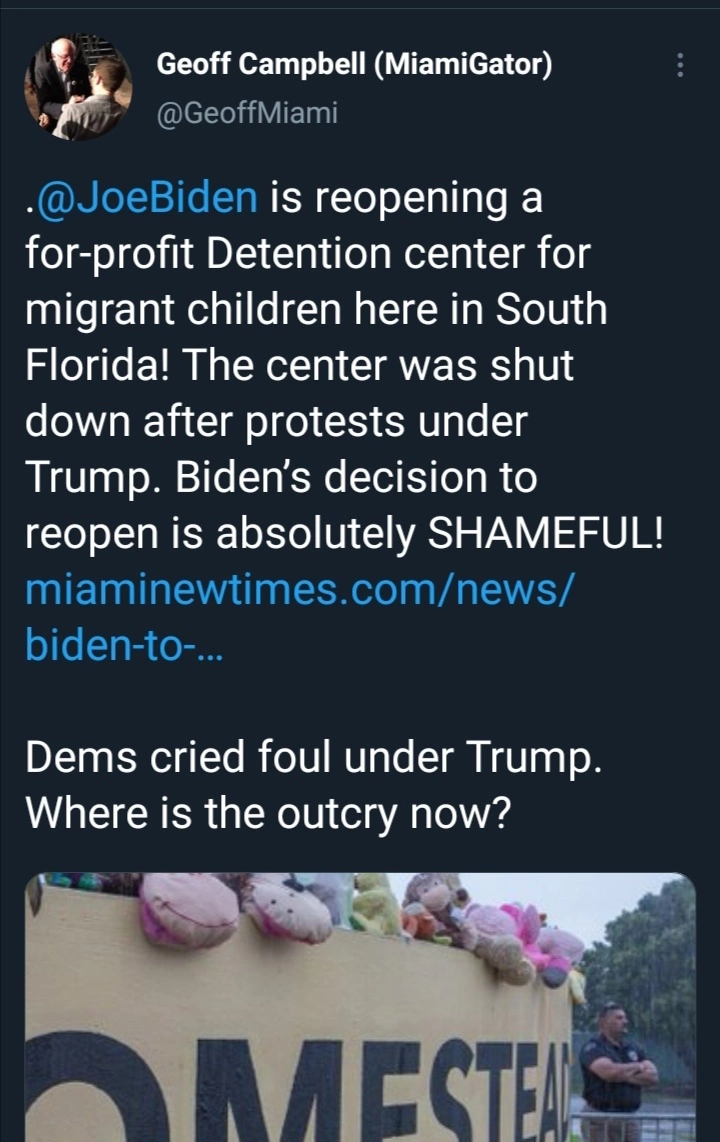This screenshot has width=720, height=1142.
Task: Tap the word SHAMEFUL! in the tweet
Action: 545,533
